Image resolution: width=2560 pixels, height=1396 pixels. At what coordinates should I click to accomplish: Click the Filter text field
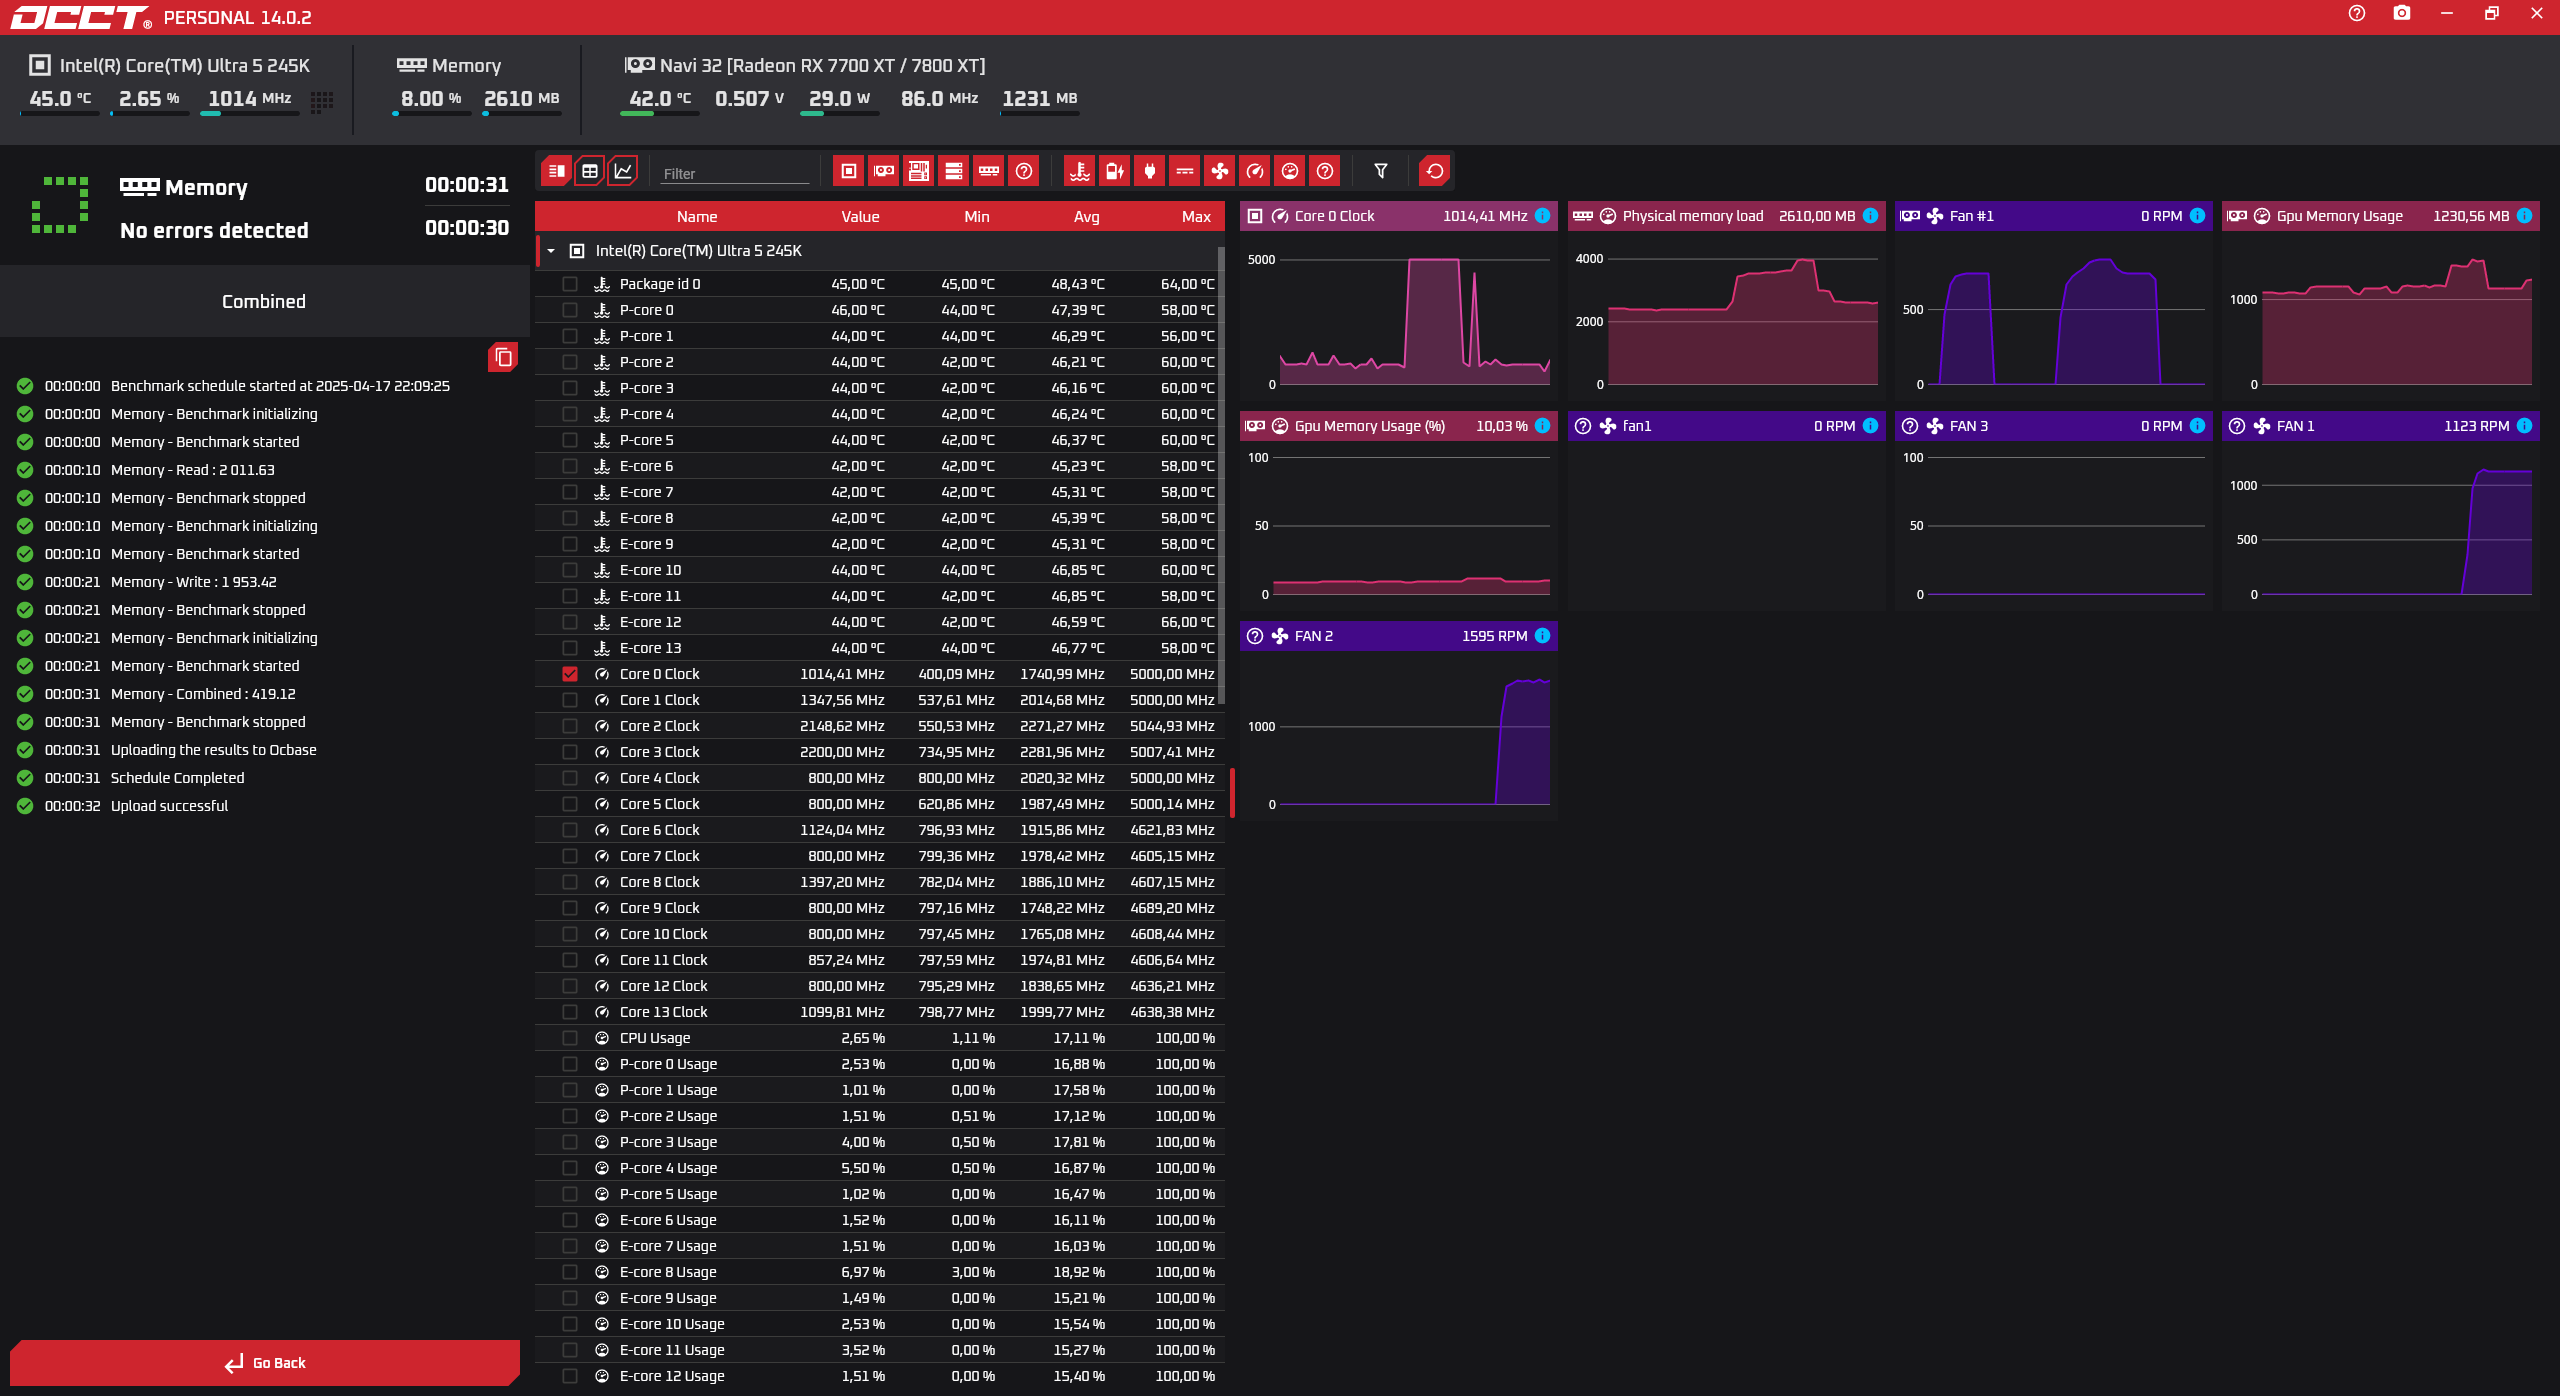click(x=735, y=173)
